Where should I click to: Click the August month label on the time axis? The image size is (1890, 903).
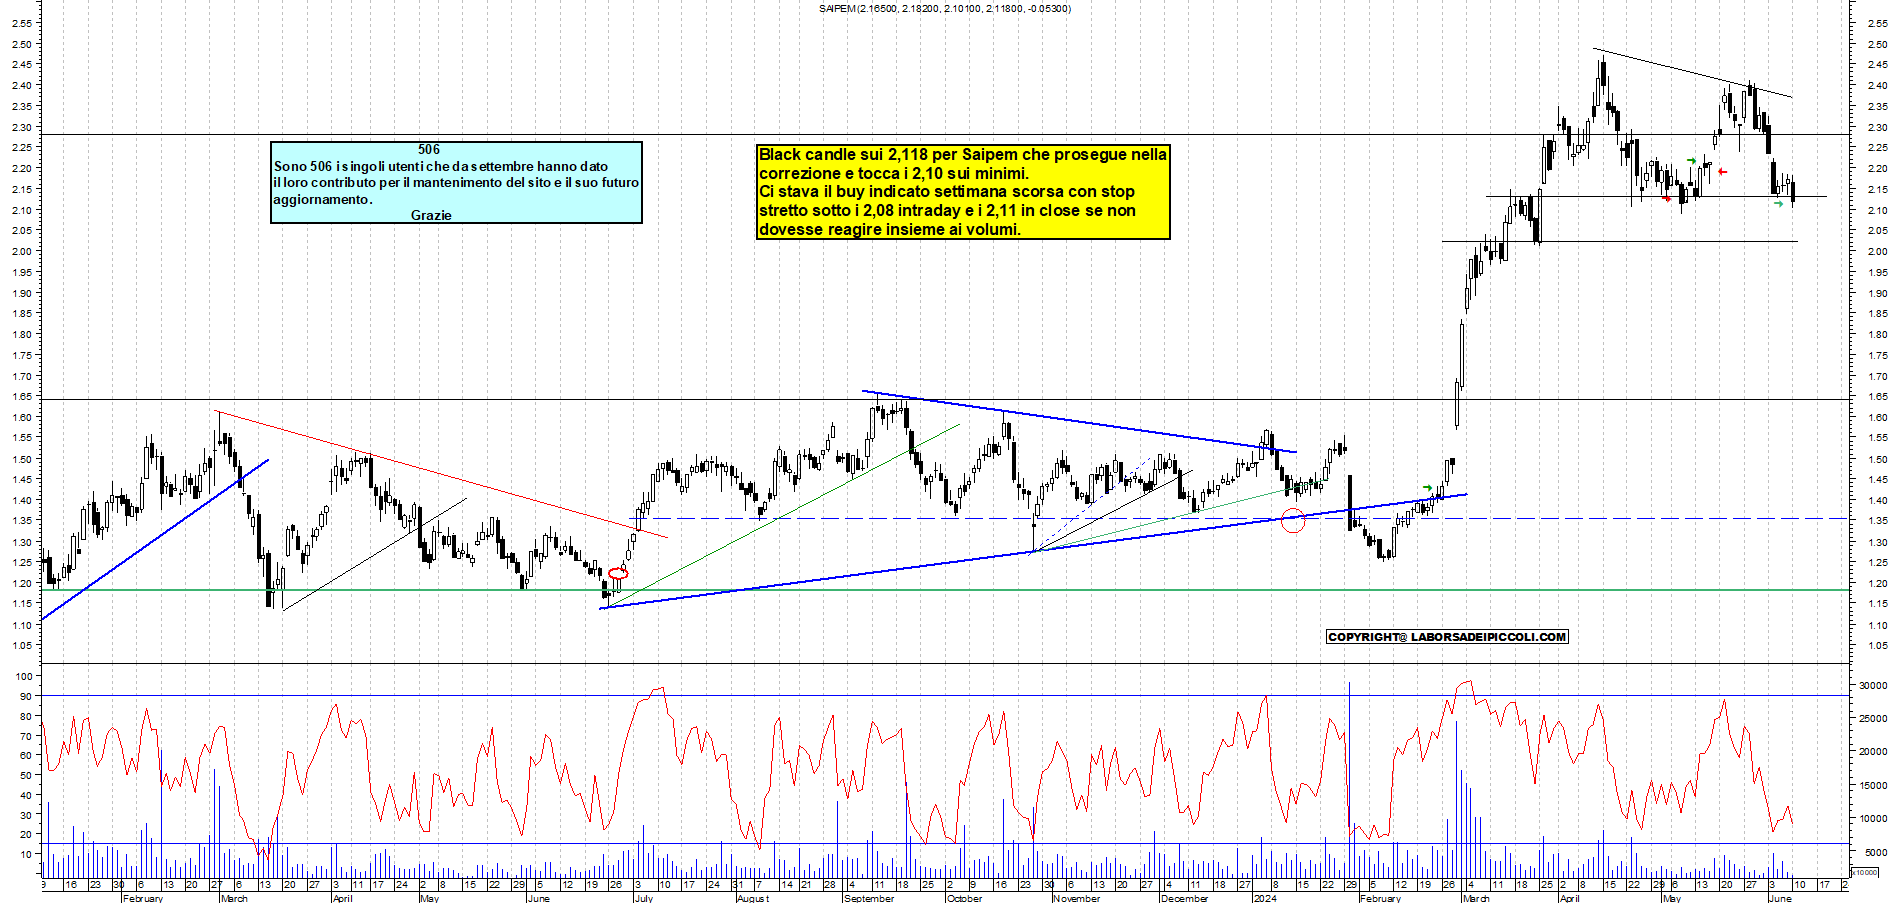(x=752, y=898)
